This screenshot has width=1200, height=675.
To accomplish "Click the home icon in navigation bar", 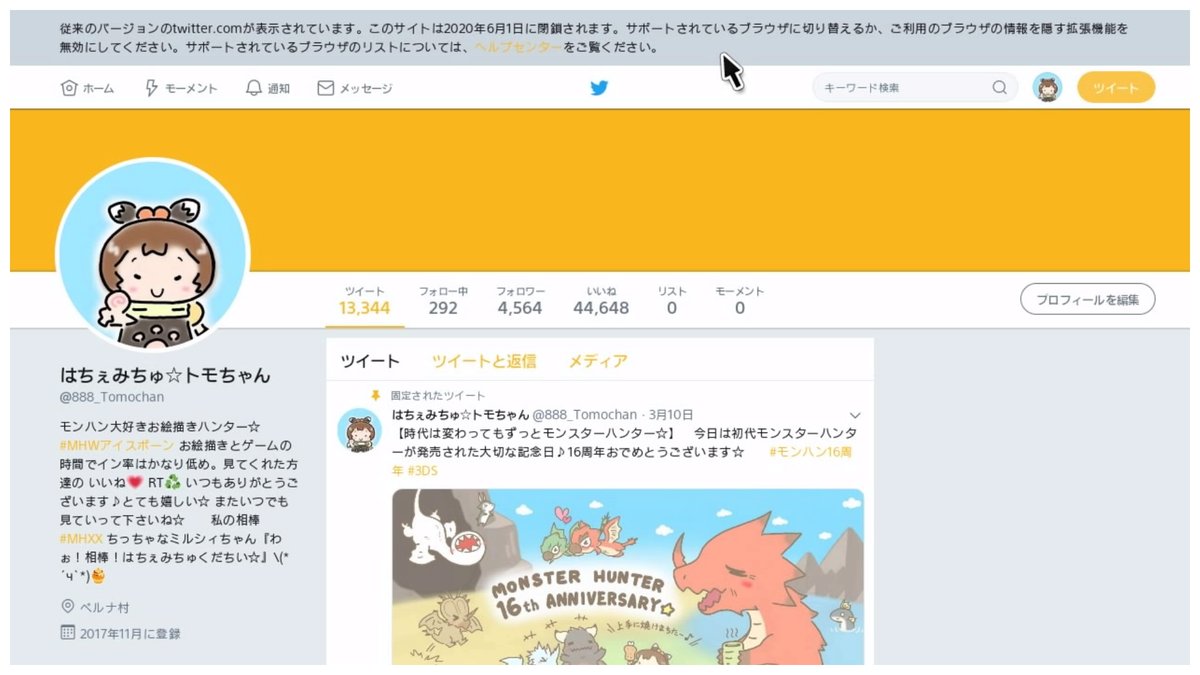I will point(69,88).
